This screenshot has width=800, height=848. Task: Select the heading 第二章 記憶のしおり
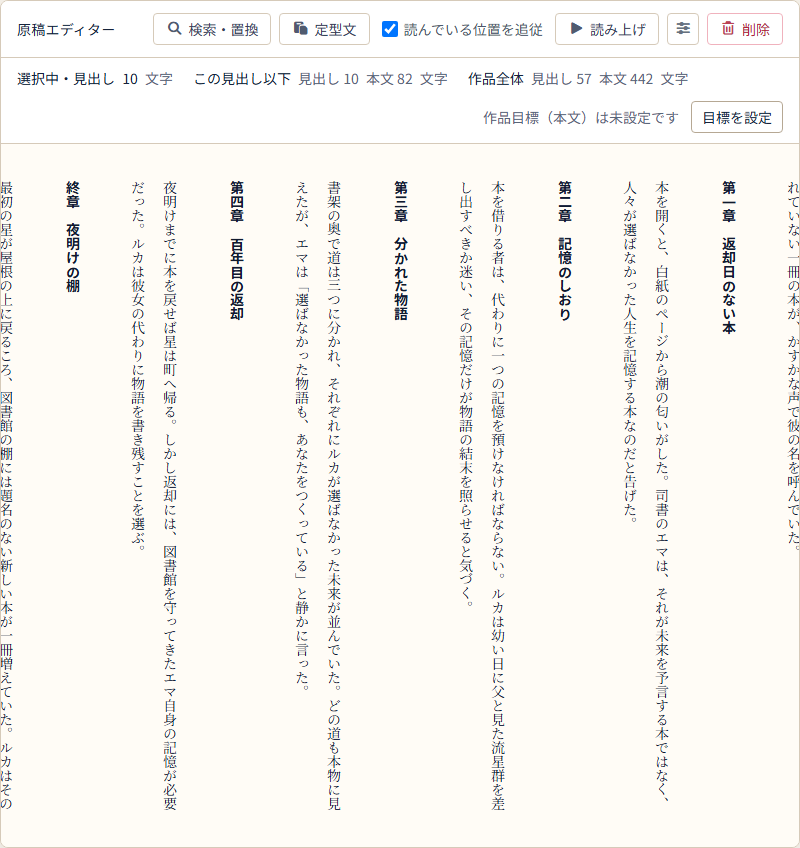point(565,250)
